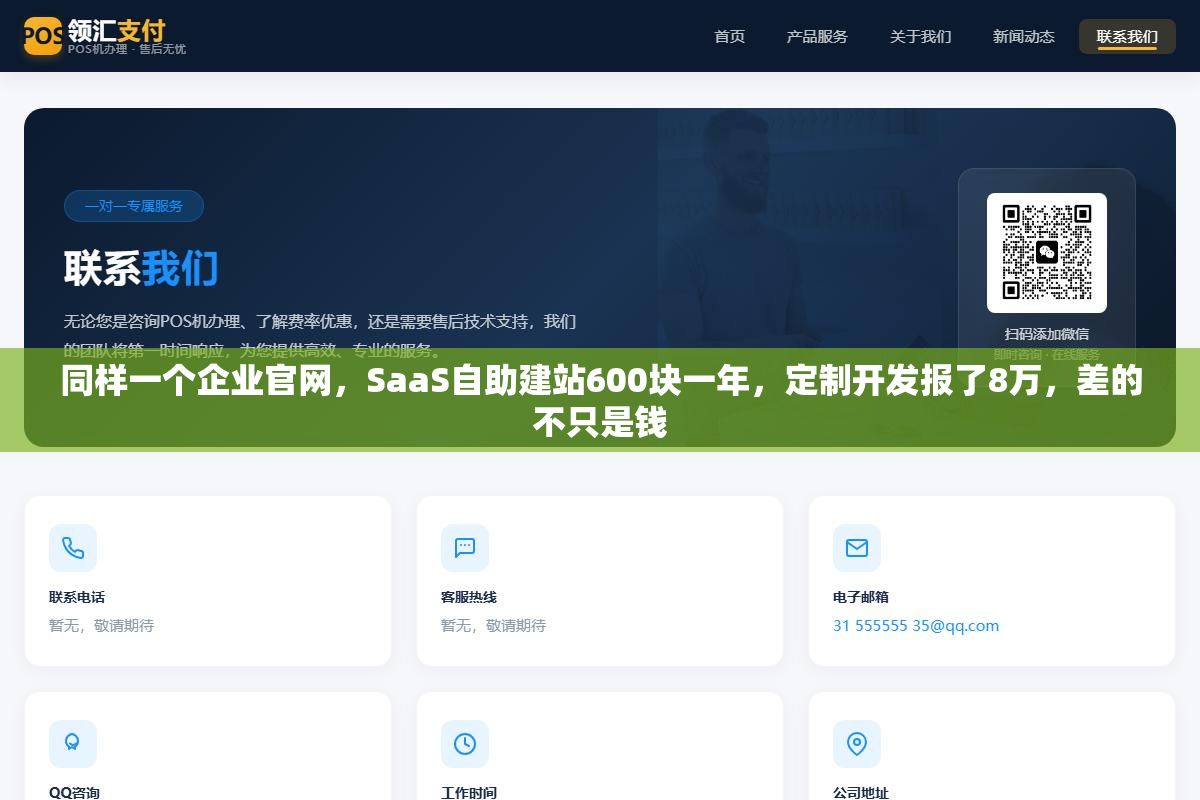Click the chat bubble icon above 客服热线
The height and width of the screenshot is (800, 1200).
(x=465, y=548)
